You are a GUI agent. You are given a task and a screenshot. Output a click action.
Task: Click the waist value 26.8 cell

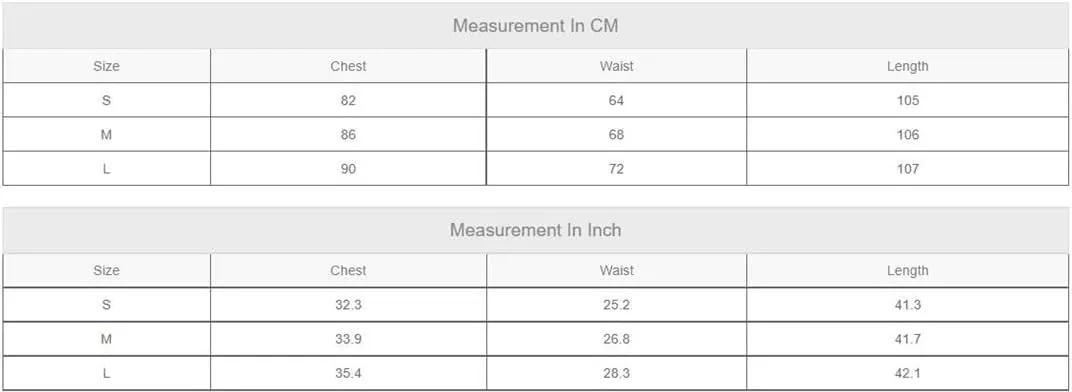616,339
